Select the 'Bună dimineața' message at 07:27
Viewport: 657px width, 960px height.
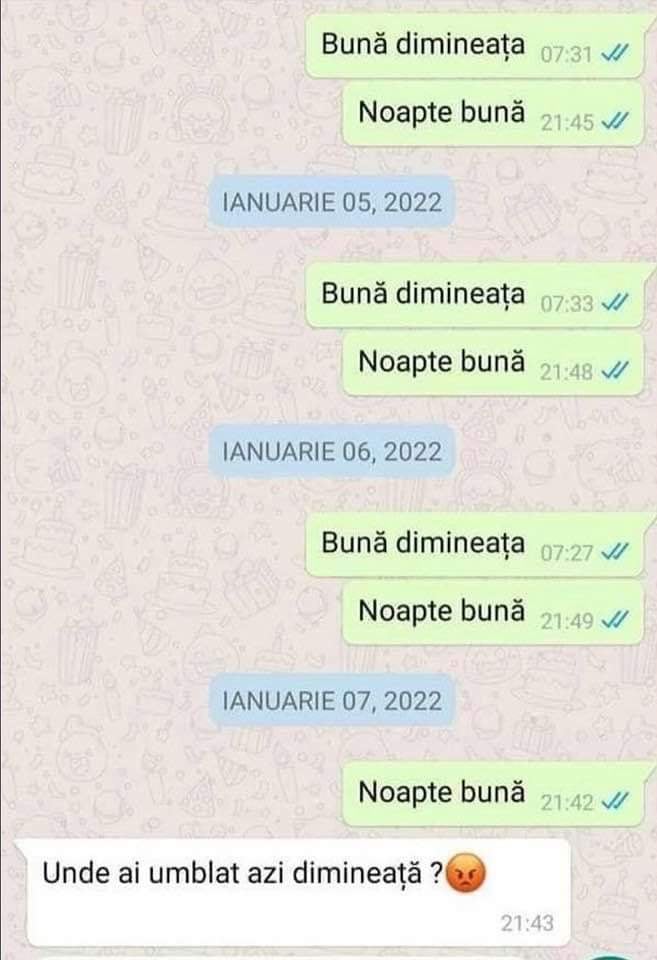coord(475,545)
